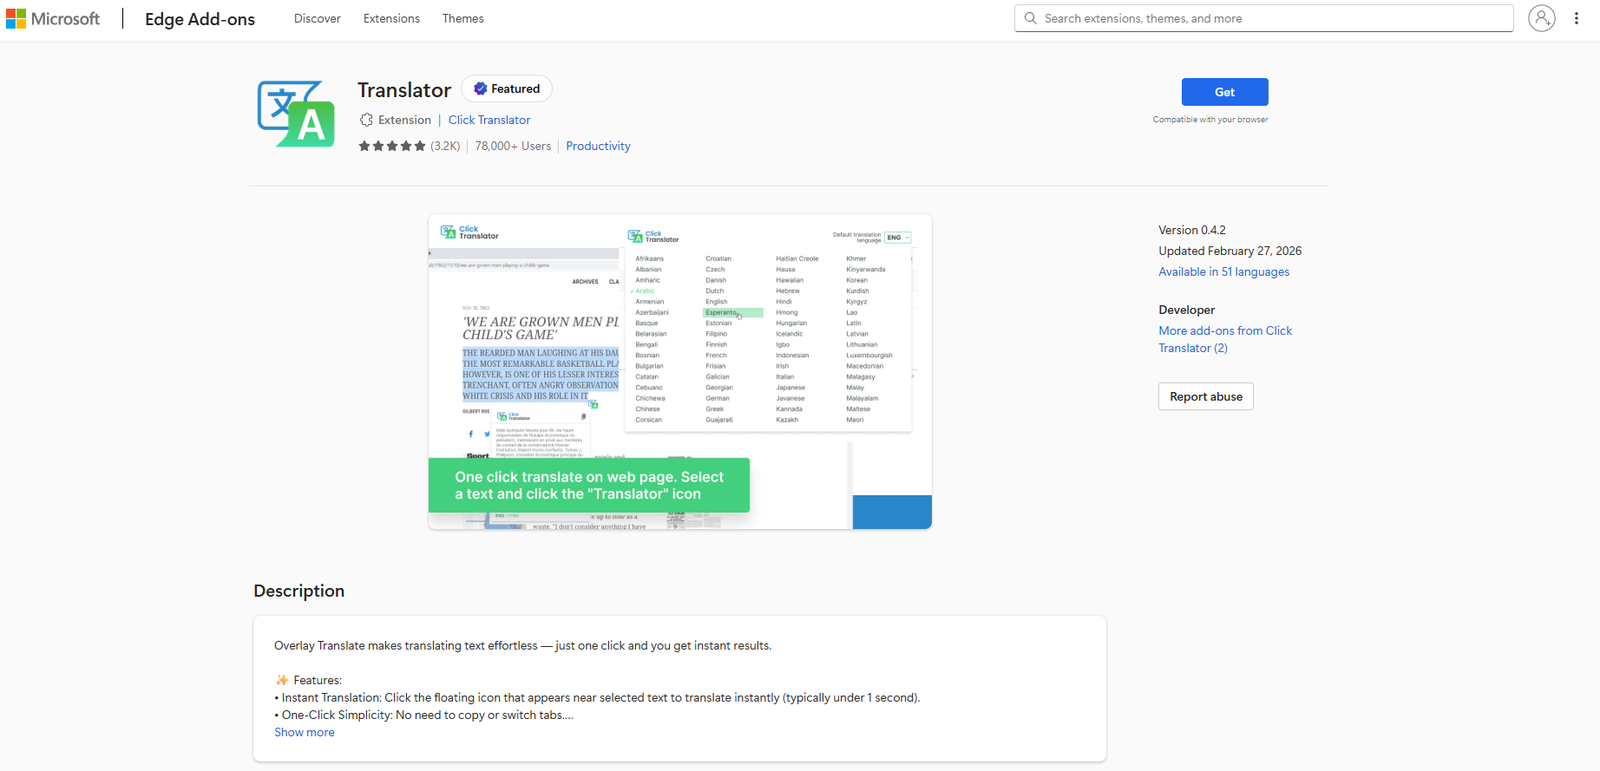Click the Microsoft logo
Image resolution: width=1600 pixels, height=771 pixels.
point(53,19)
